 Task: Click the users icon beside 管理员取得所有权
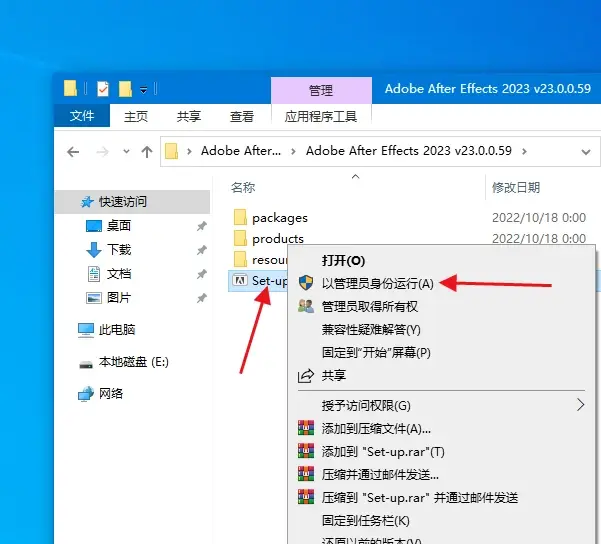306,306
